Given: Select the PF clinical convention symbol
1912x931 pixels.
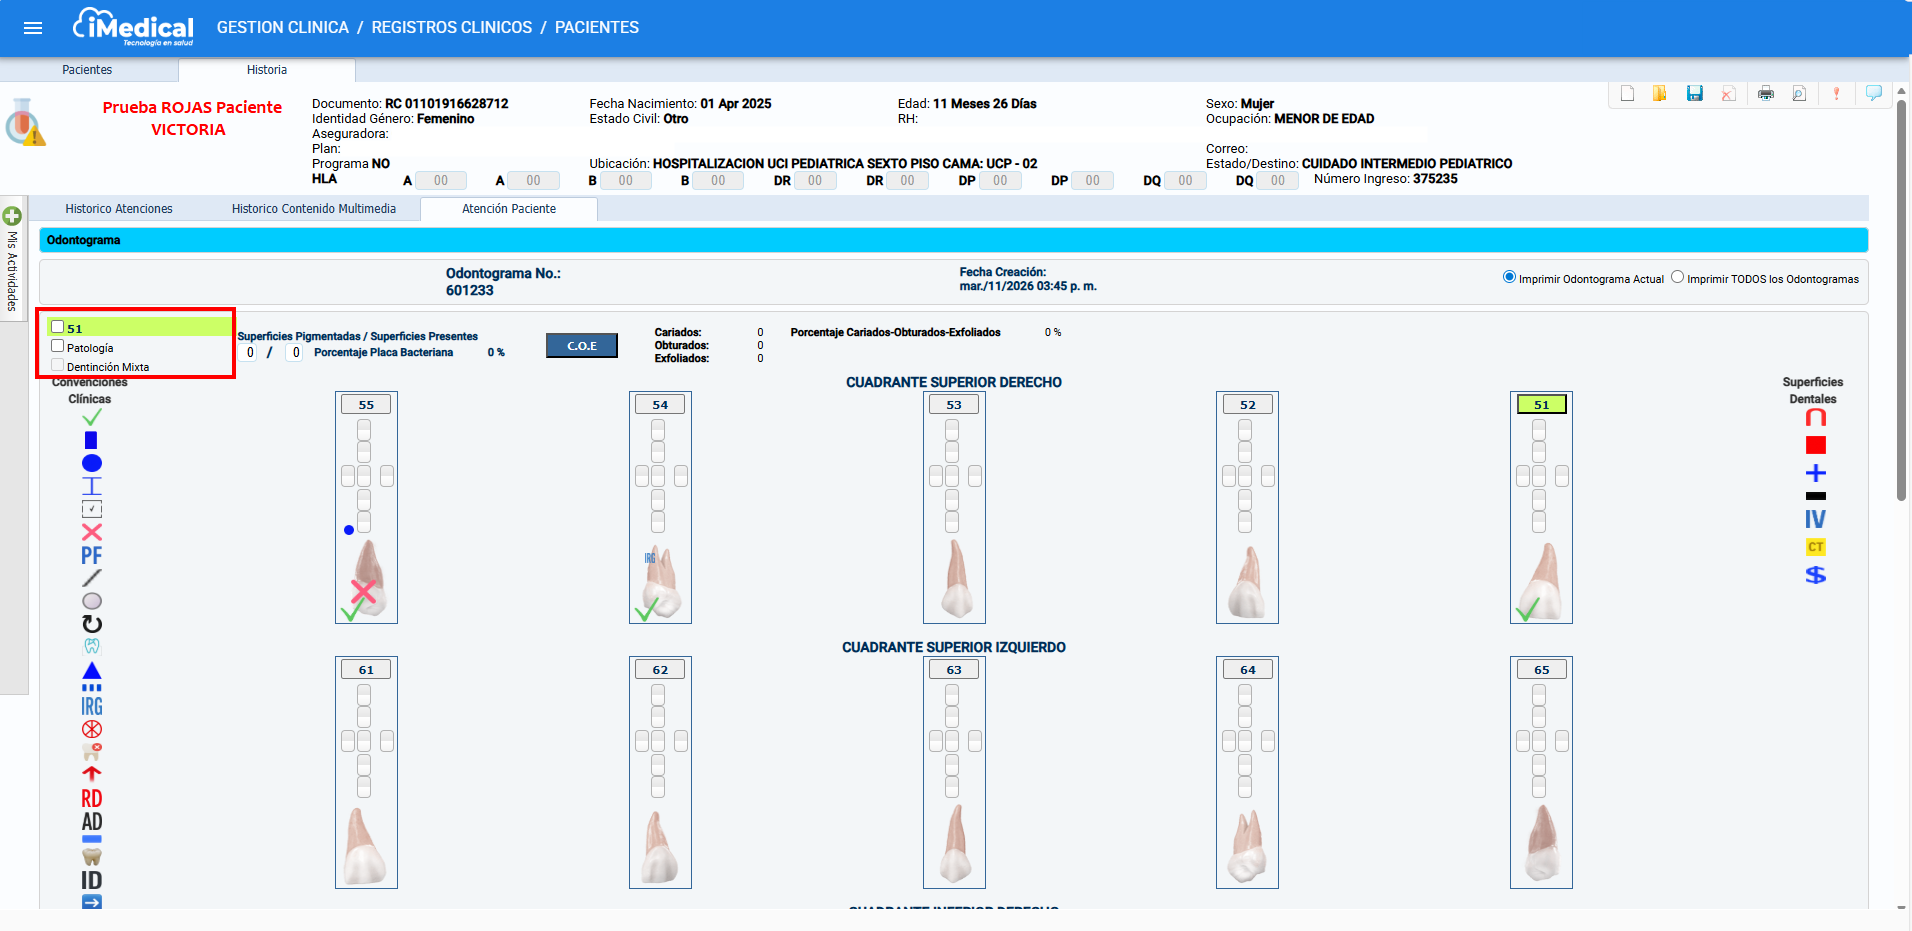Looking at the screenshot, I should [92, 555].
